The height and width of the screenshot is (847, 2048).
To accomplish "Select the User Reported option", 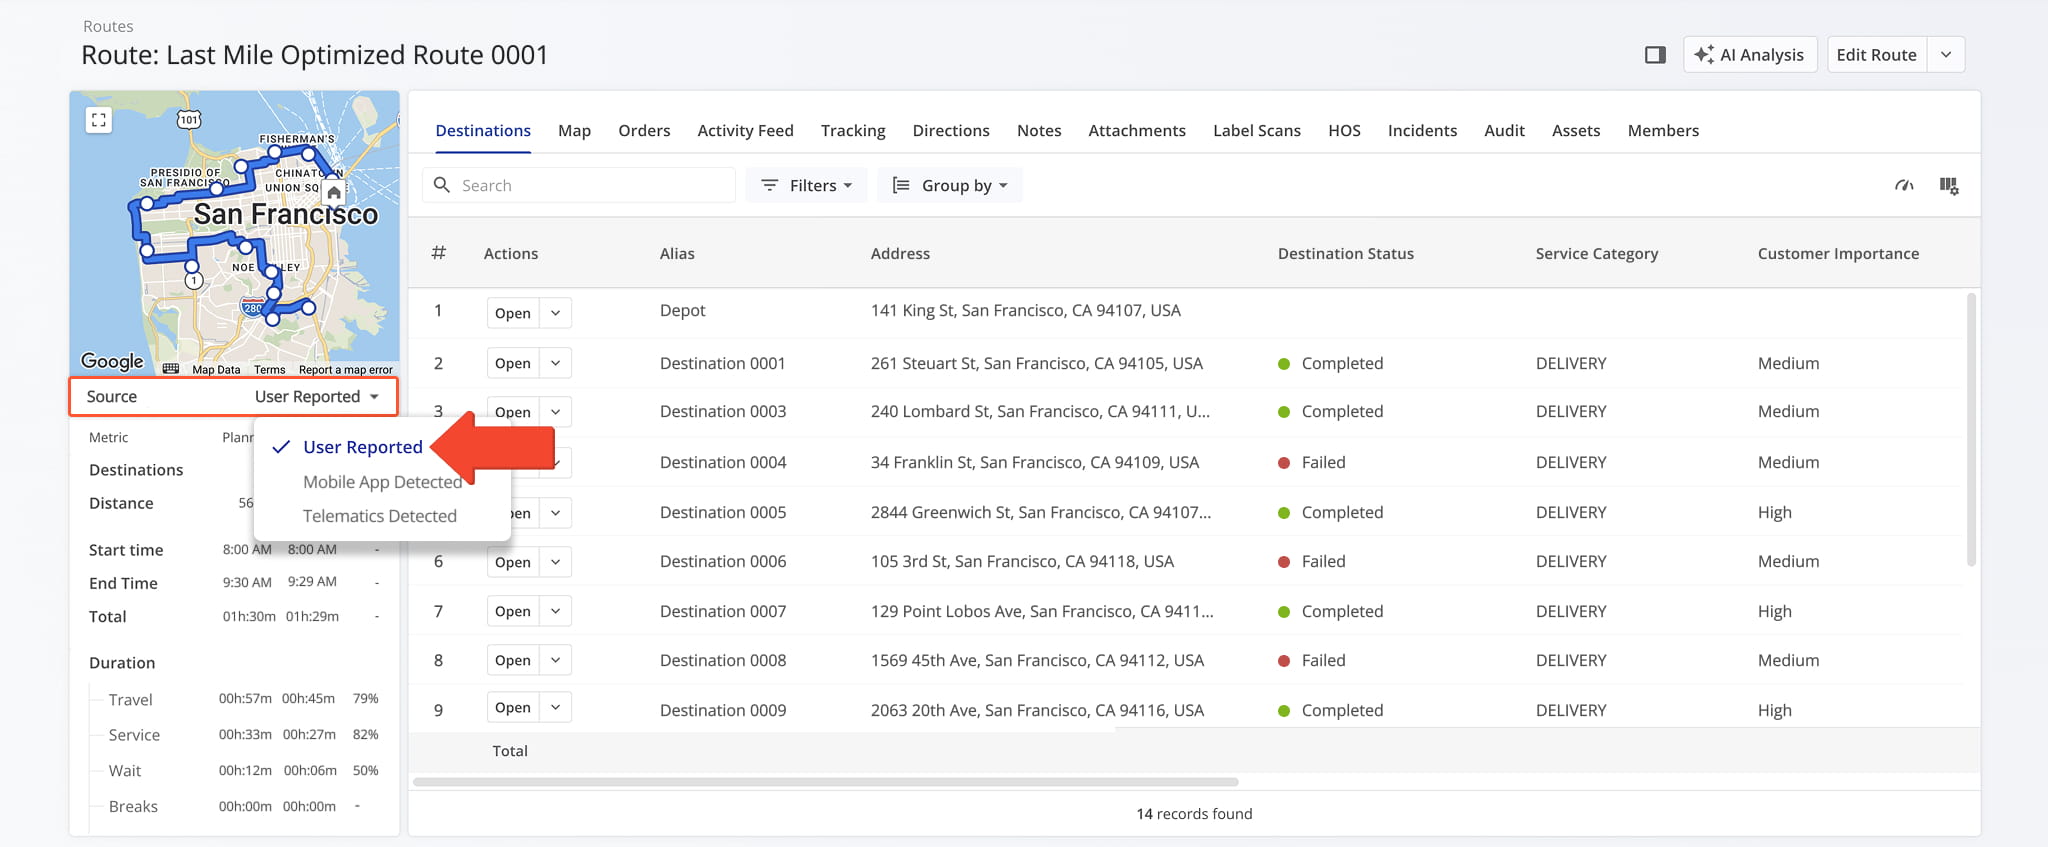I will tap(362, 447).
